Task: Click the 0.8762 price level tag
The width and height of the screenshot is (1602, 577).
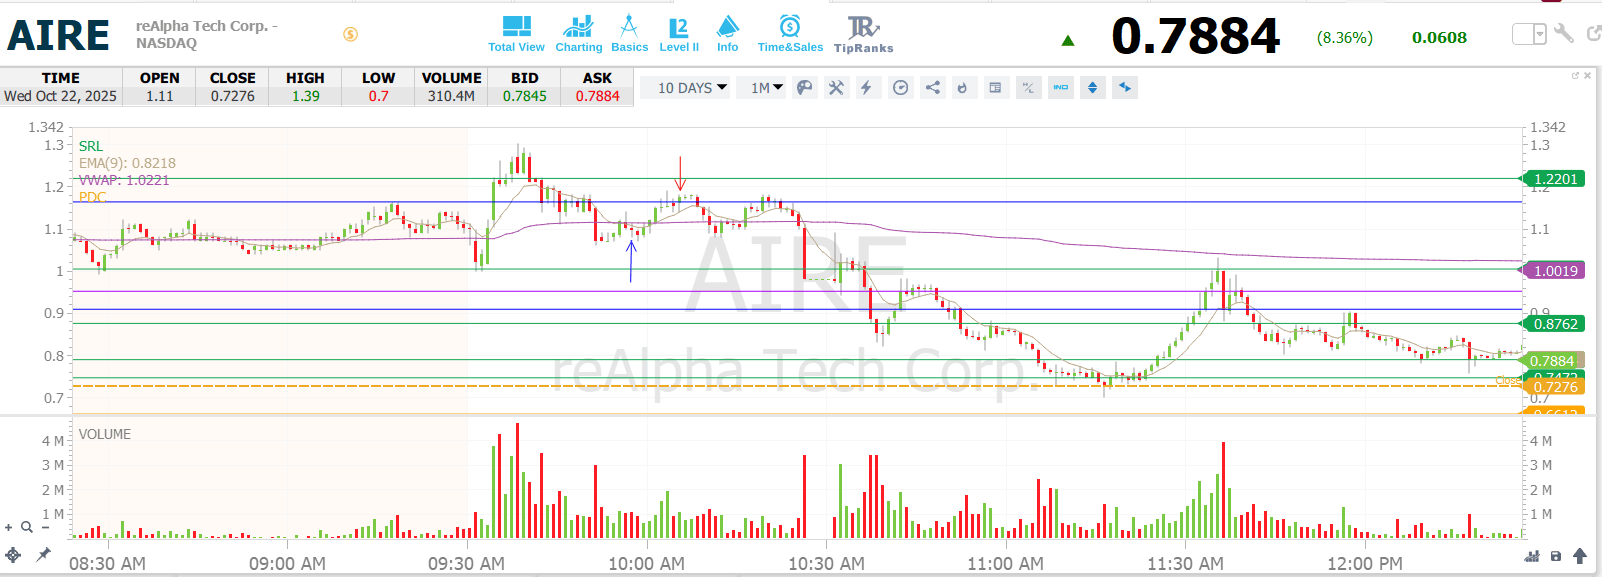Action: point(1554,324)
